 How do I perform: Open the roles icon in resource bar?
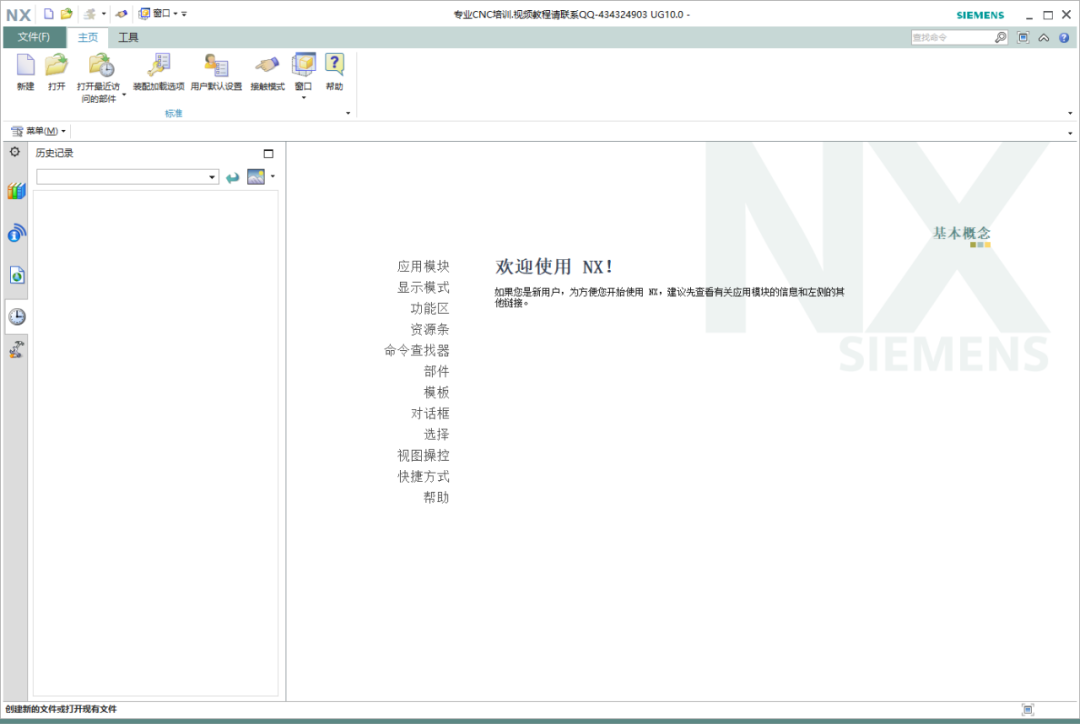coord(17,350)
